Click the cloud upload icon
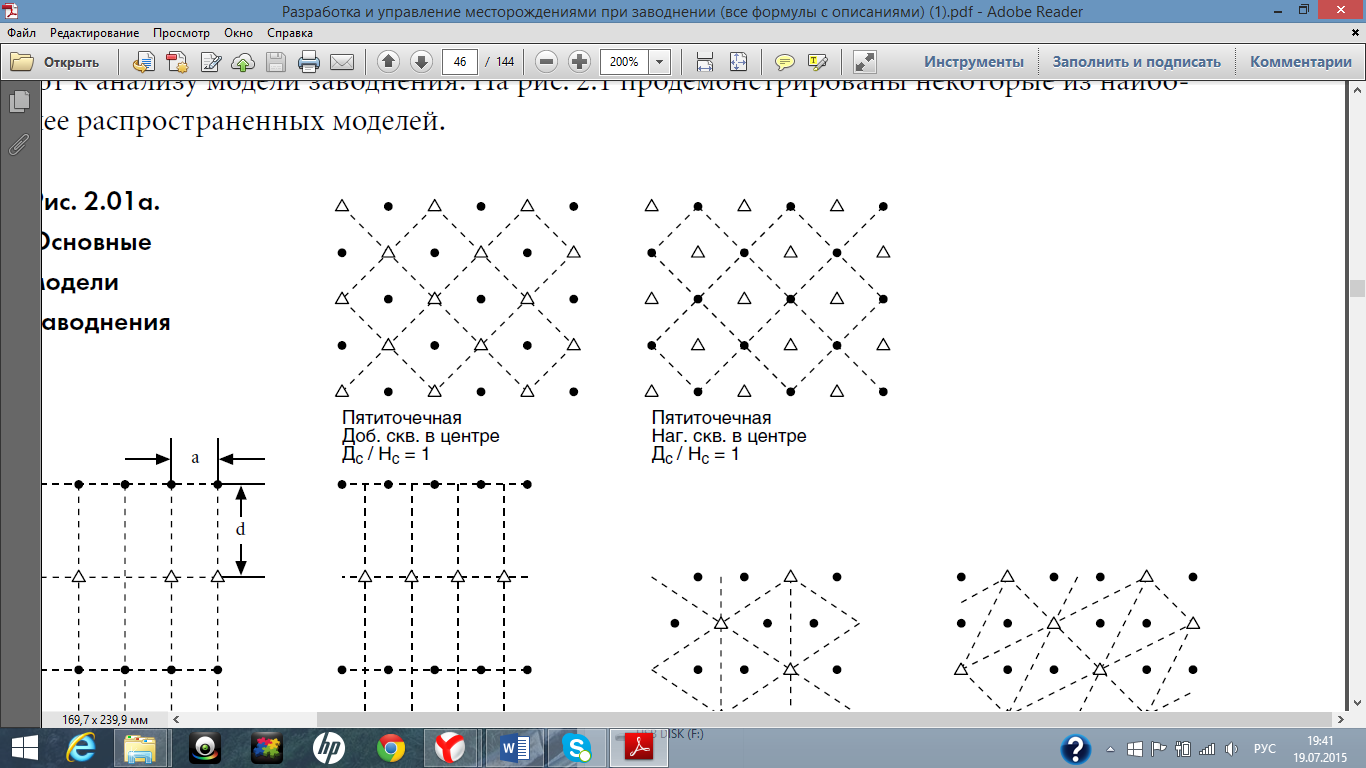 click(243, 62)
